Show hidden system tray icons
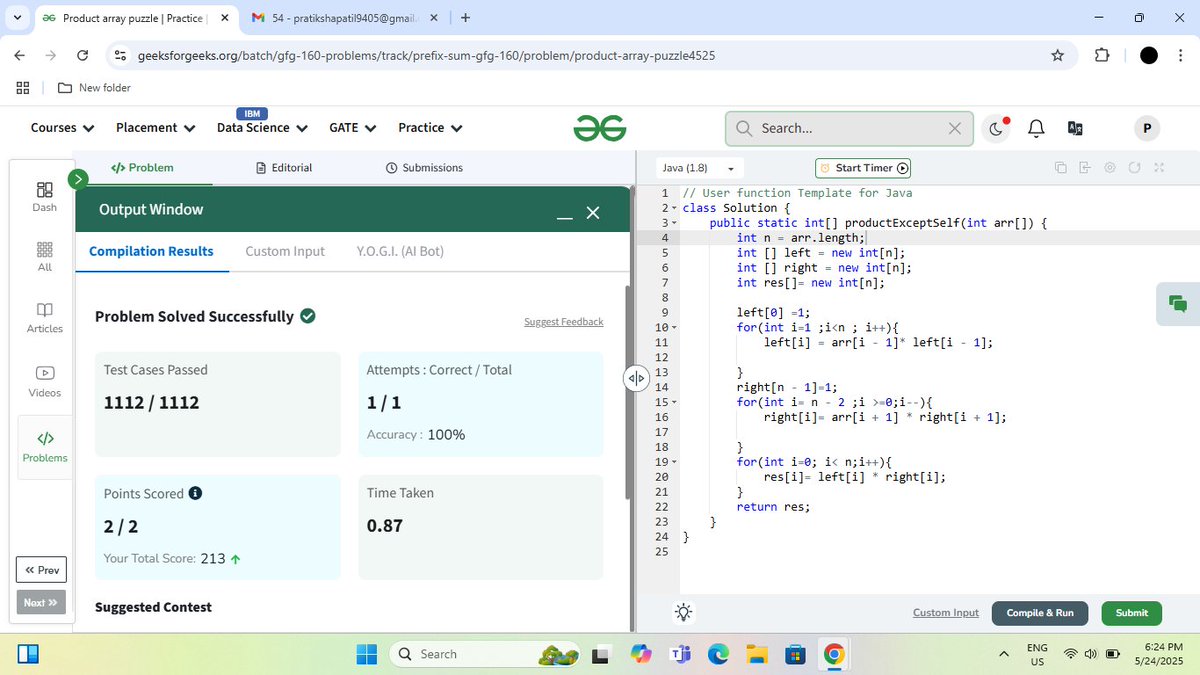Screen dimensions: 1200x675 [1004, 654]
